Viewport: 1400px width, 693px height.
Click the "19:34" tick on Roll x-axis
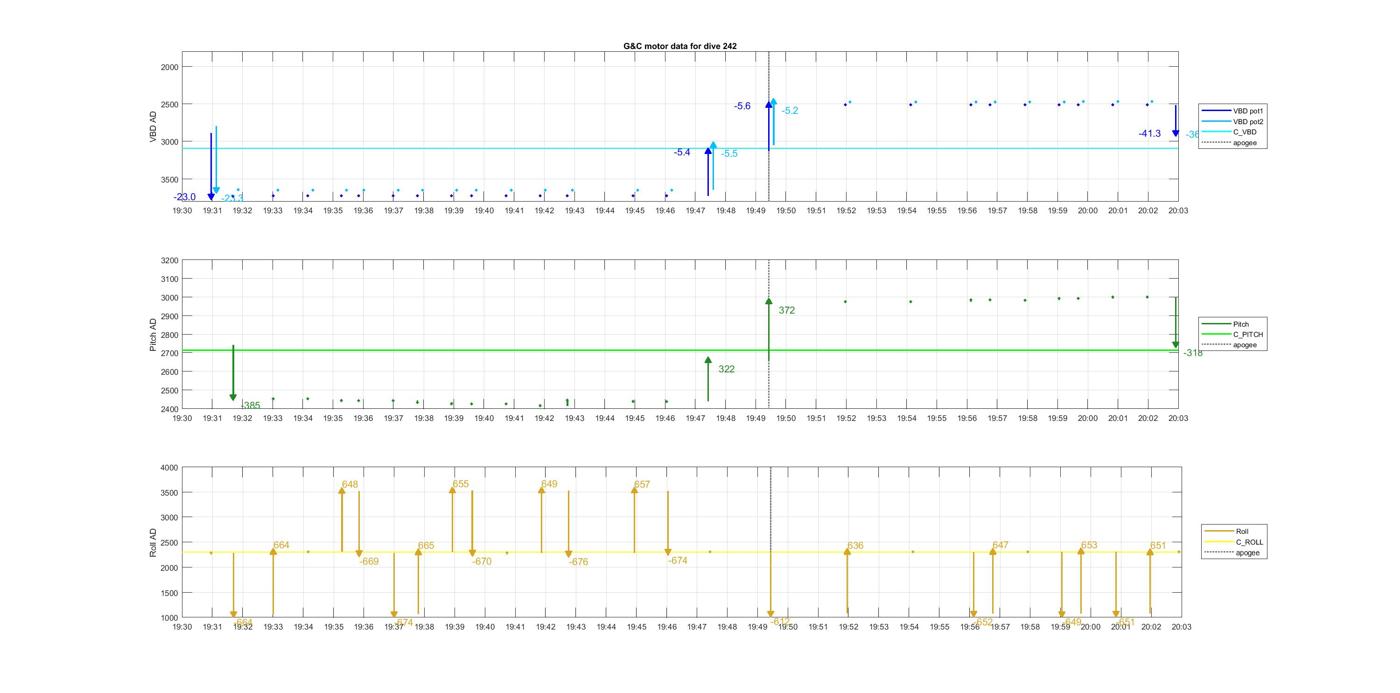pyautogui.click(x=303, y=627)
